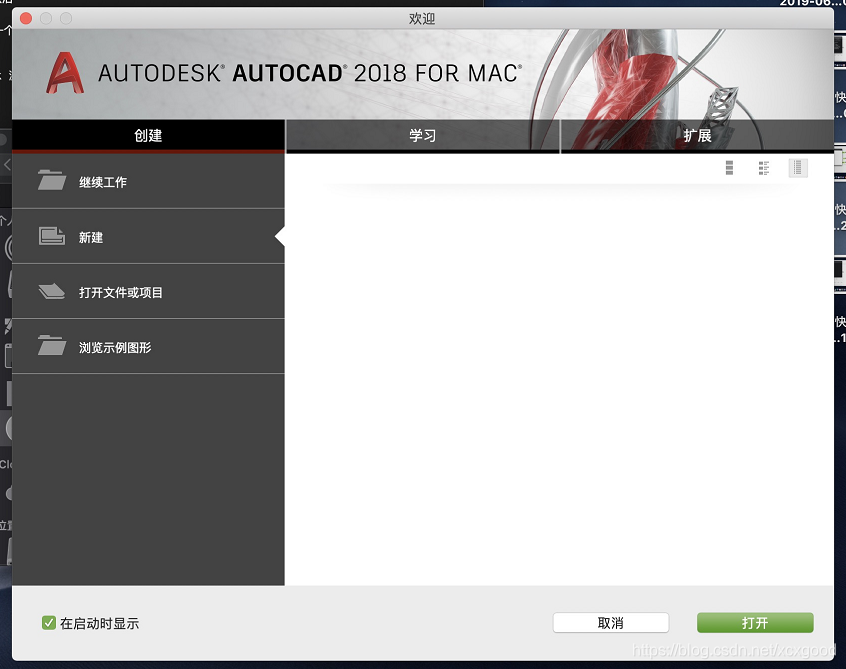This screenshot has width=846, height=669.
Task: Click the 打开文件或项目 stack icon
Action: click(x=52, y=291)
